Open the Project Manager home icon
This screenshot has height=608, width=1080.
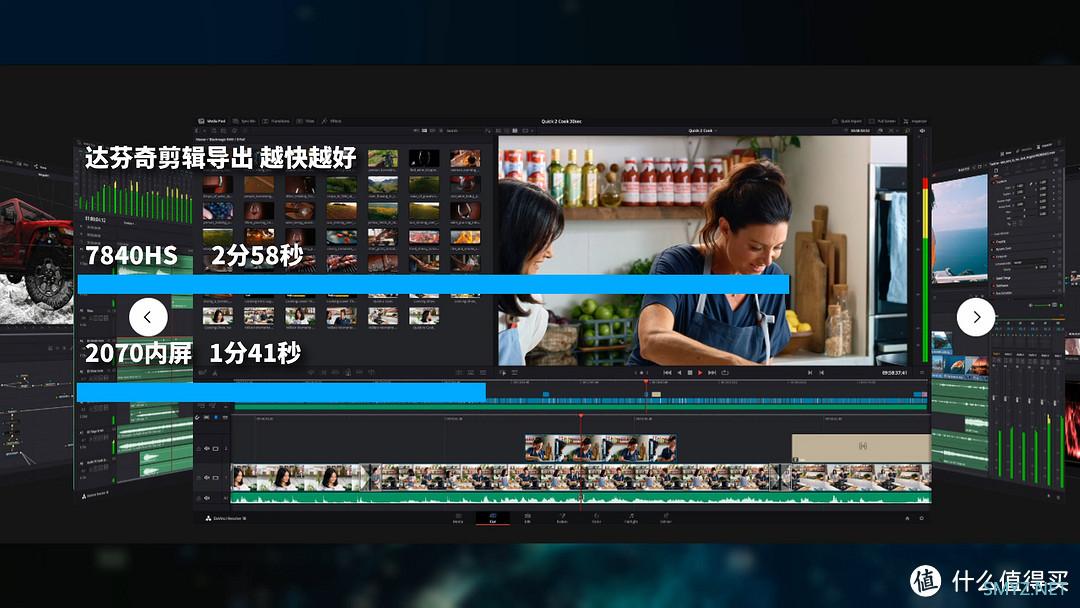tap(907, 518)
